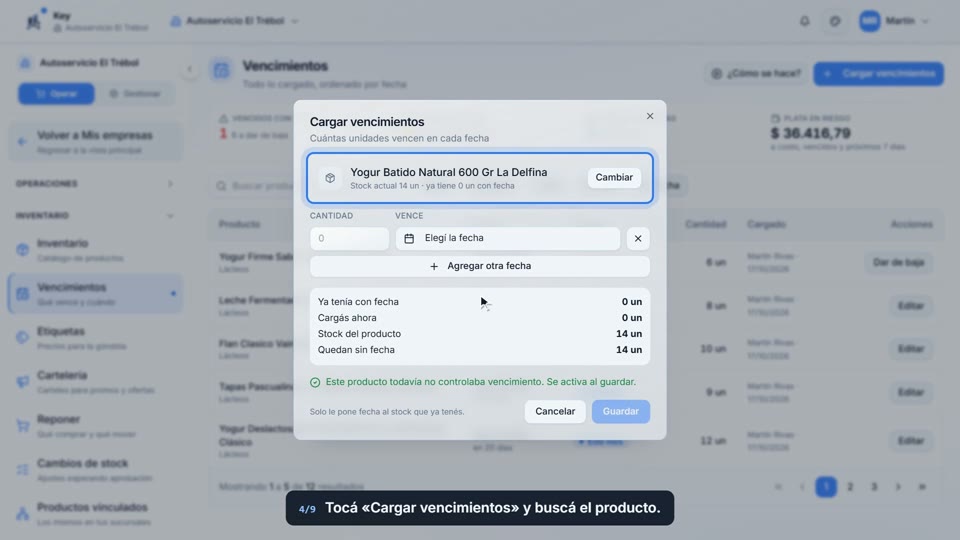
Task: Go to page 2 of results
Action: click(850, 487)
